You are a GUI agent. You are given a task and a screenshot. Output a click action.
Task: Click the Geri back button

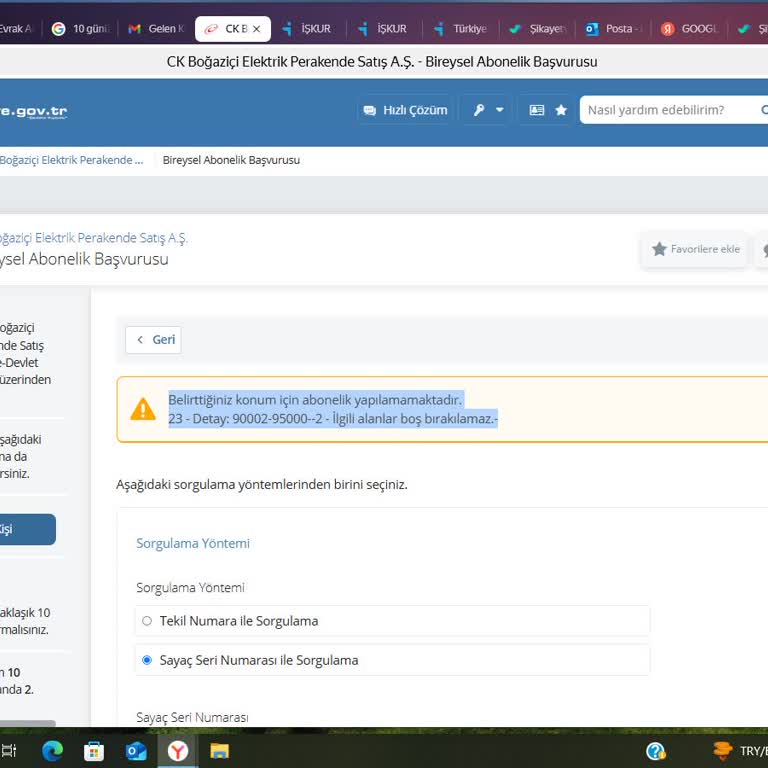153,340
